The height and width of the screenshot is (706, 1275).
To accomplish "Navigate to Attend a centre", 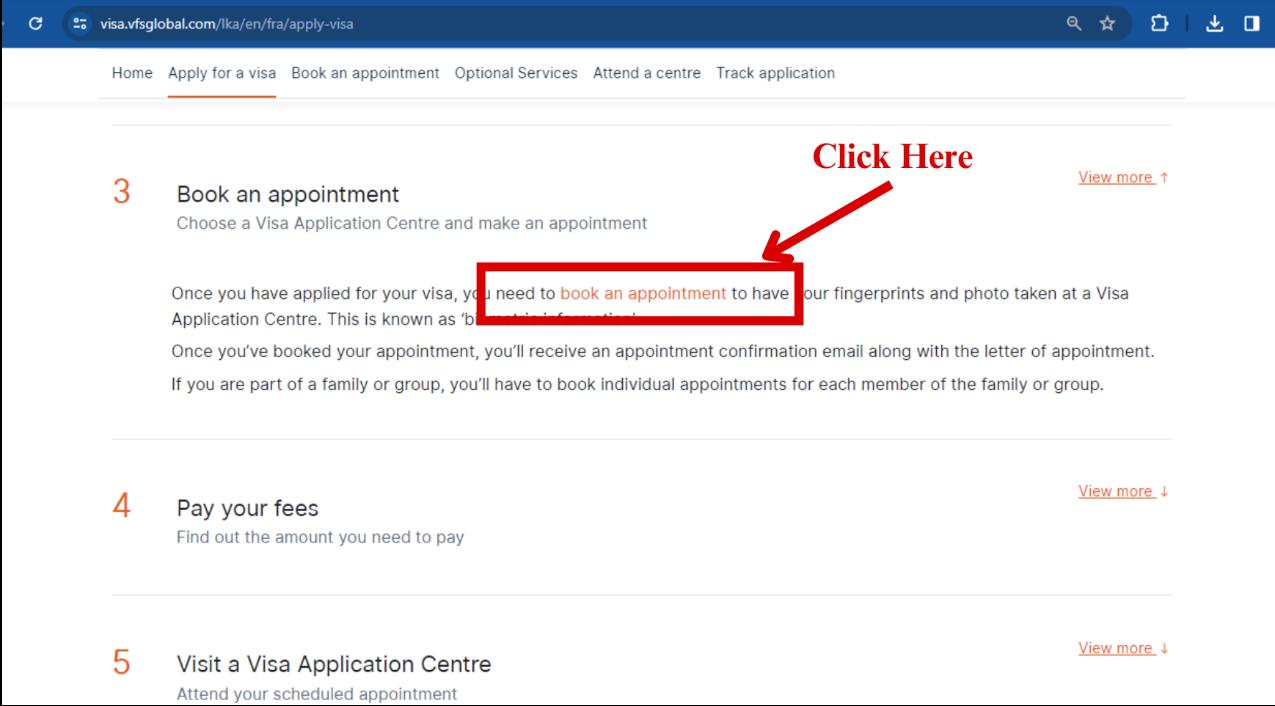I will point(646,73).
